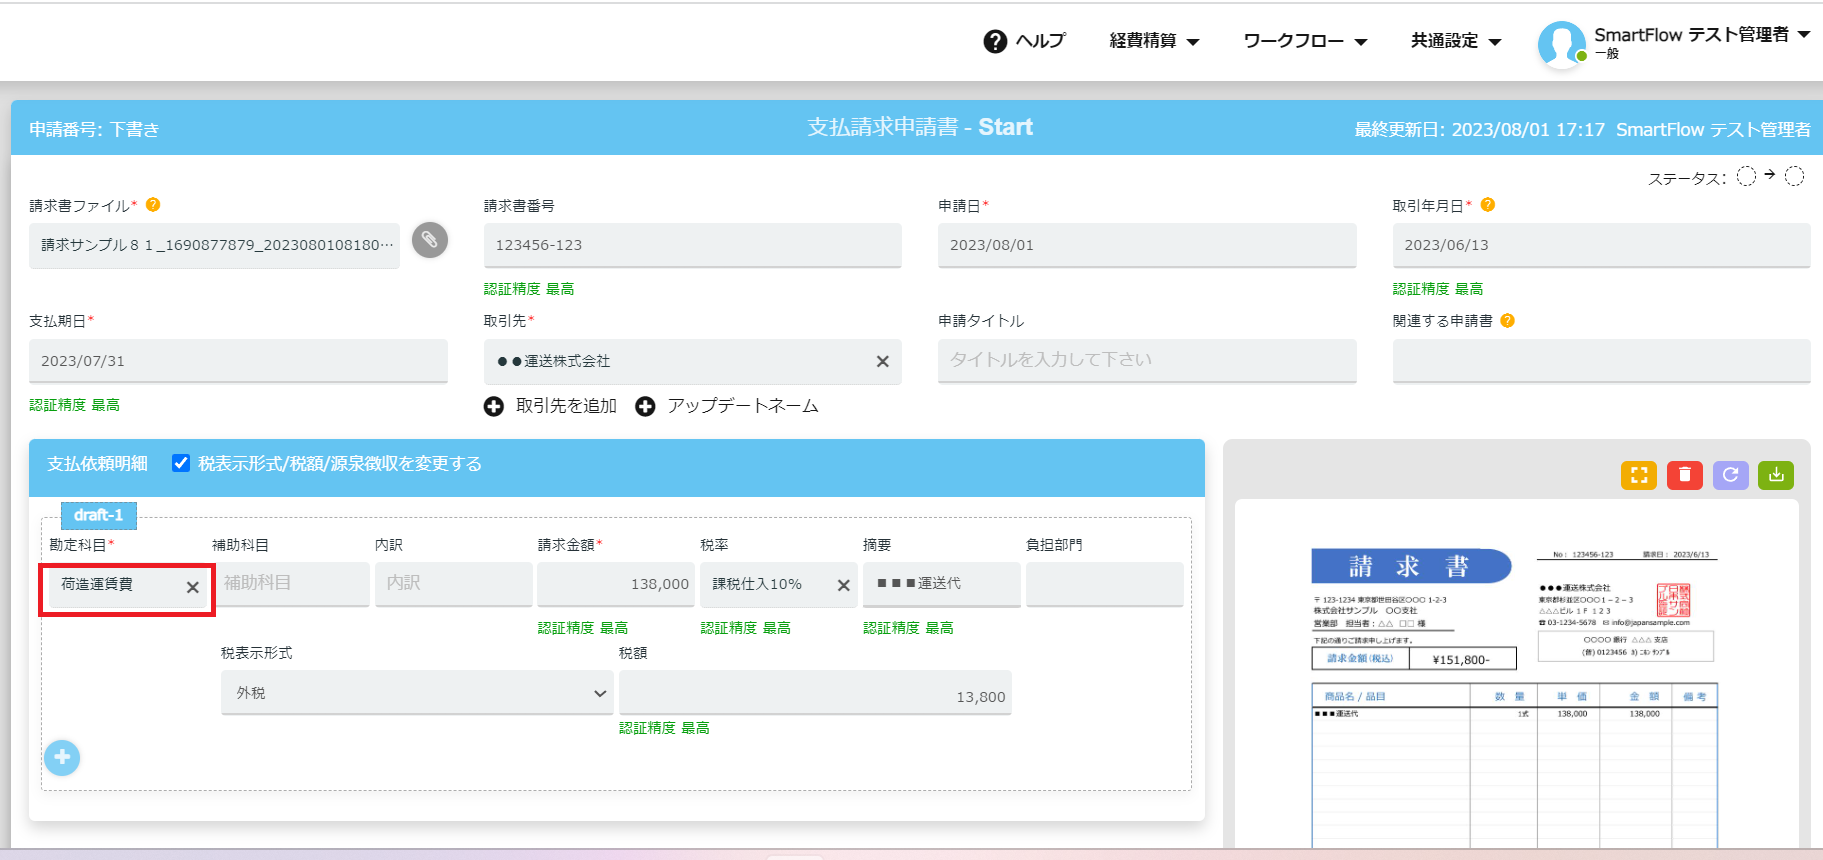Click the user avatar icon
Viewport: 1823px width, 860px height.
pos(1562,45)
